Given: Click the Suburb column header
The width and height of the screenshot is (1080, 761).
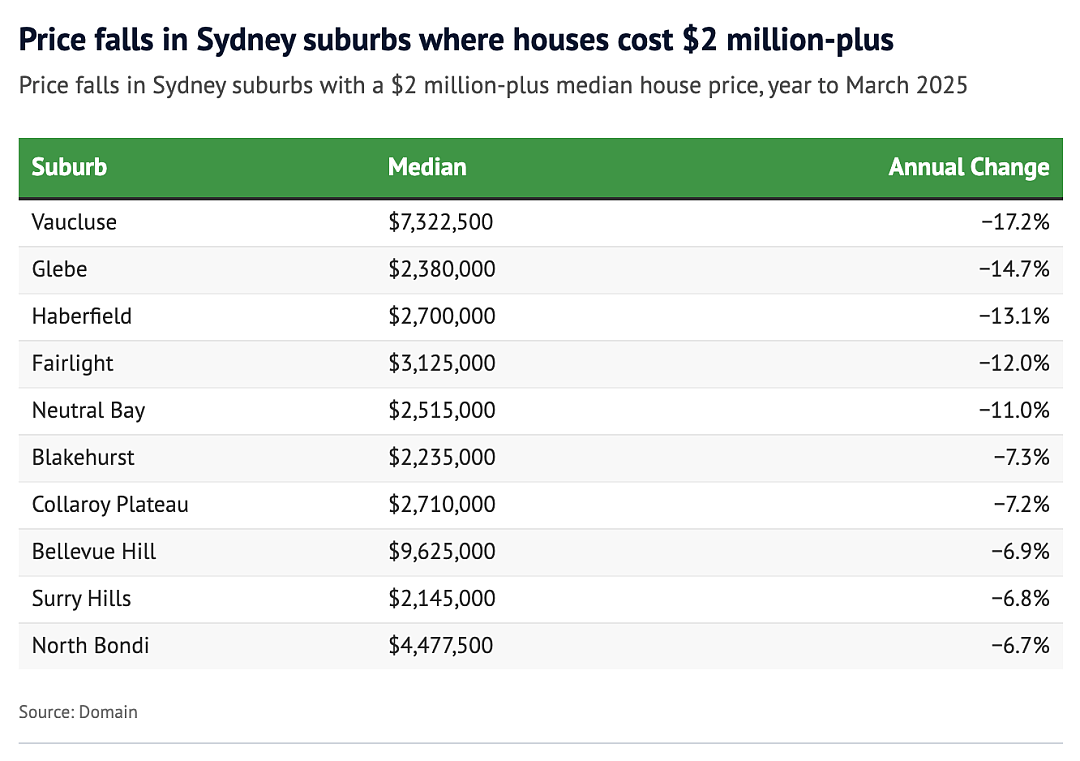Looking at the screenshot, I should (70, 167).
